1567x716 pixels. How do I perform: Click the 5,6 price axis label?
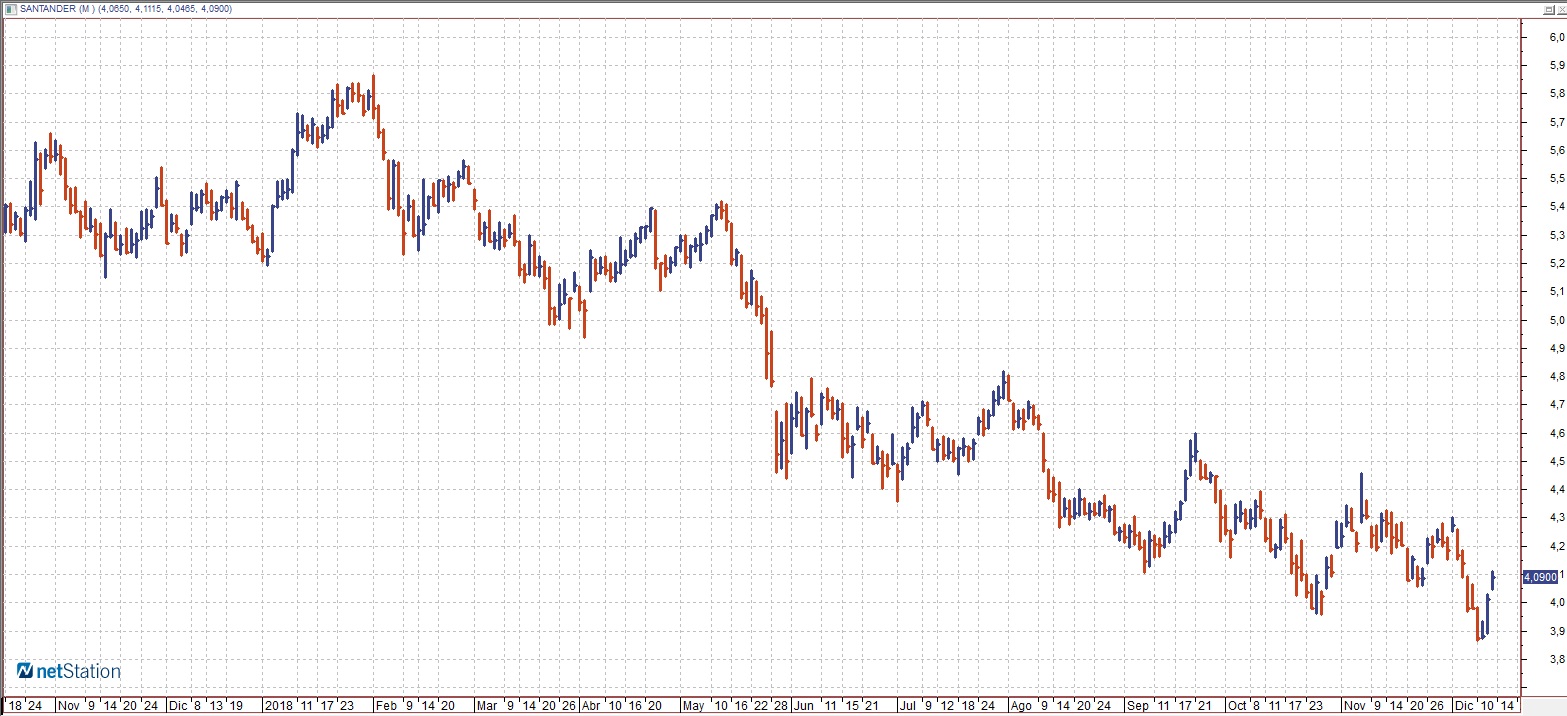(x=1556, y=151)
